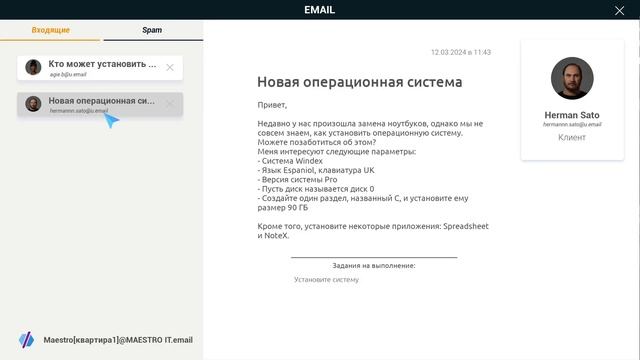Click the line 'Язык Espaniol, клавиатура UK'
Screen dimensions: 640x360
[316, 170]
